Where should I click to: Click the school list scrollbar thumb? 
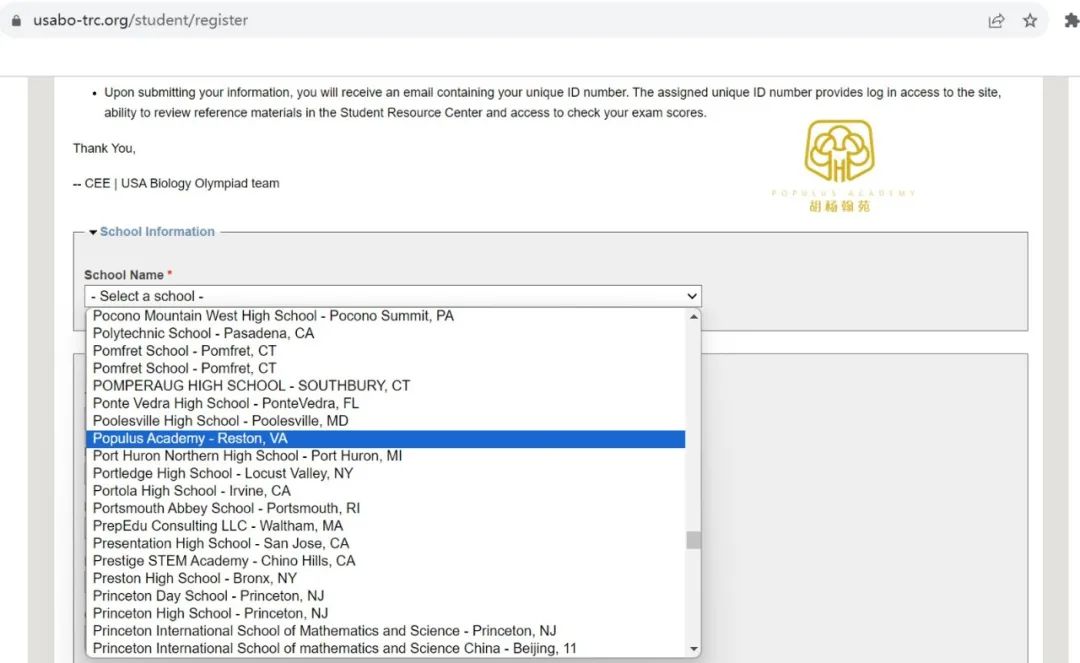(x=694, y=540)
